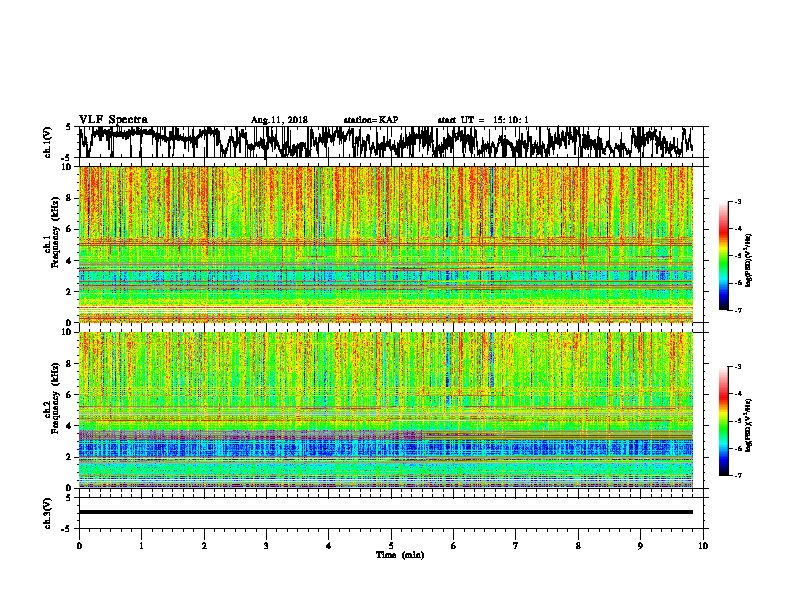
Task: Click time axis tick label "3"
Action: (x=266, y=546)
